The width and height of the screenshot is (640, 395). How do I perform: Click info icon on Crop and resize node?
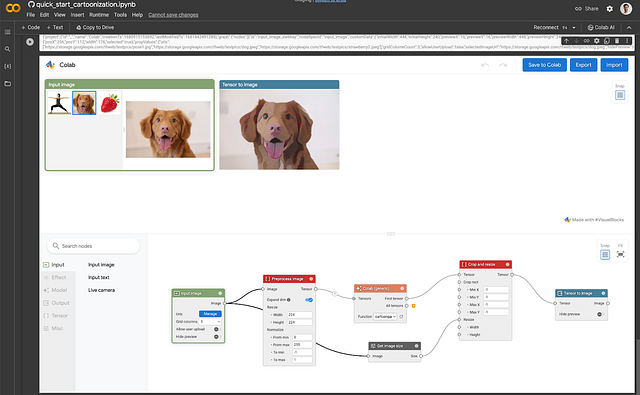click(507, 264)
